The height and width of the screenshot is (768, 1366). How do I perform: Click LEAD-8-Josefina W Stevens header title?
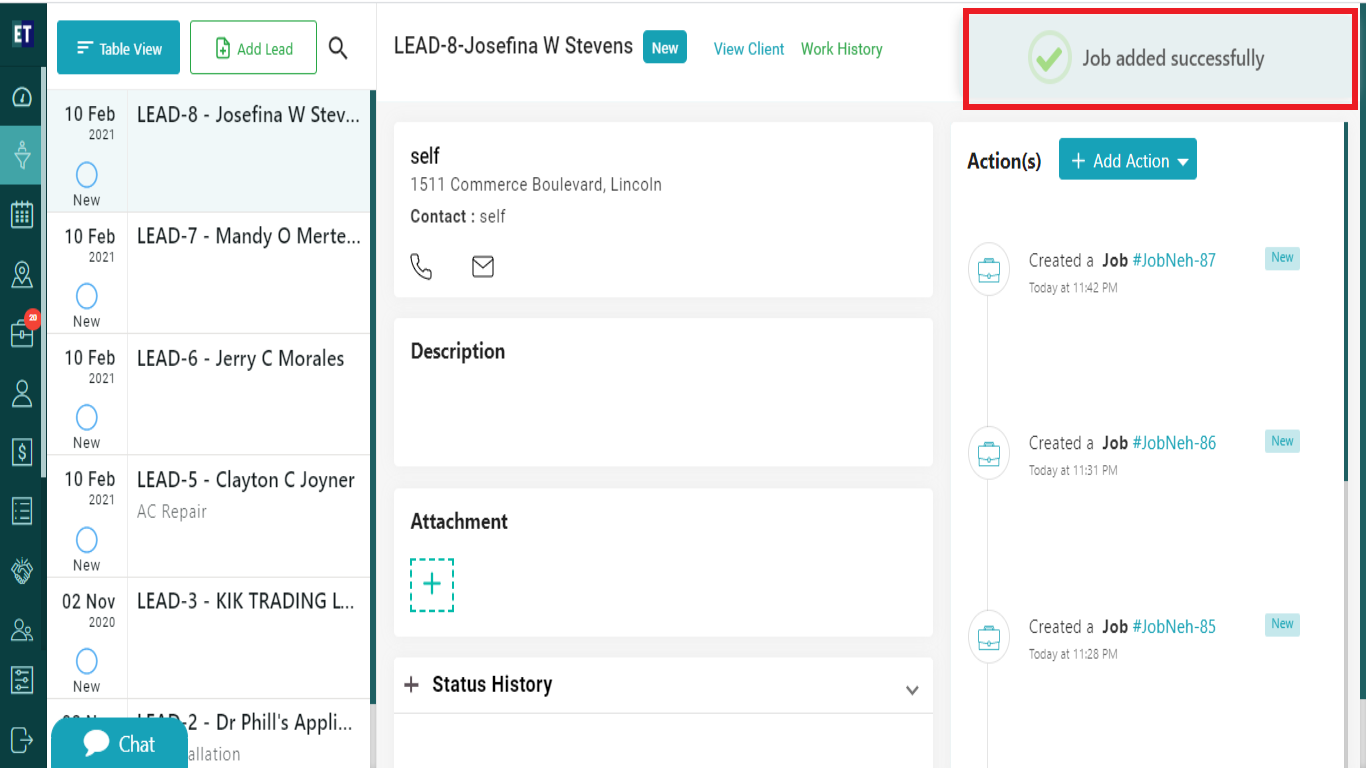coord(513,46)
